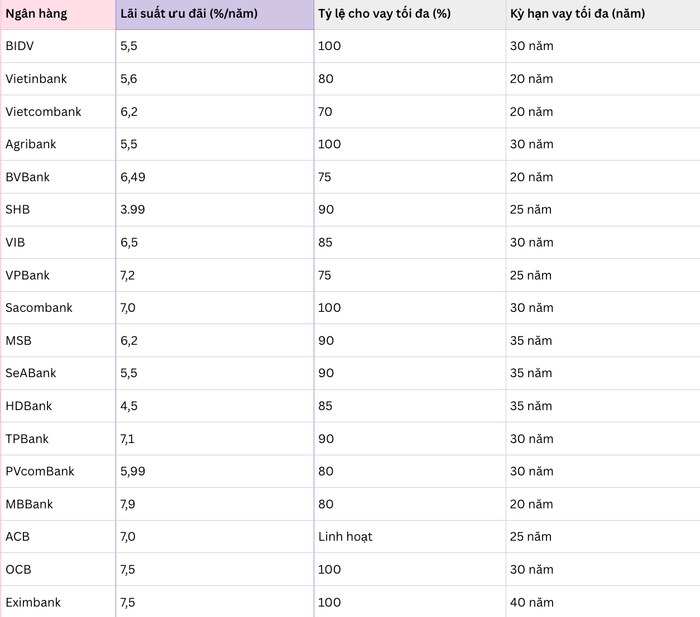The image size is (700, 617).
Task: Select the OCB bank name cell
Action: click(58, 569)
